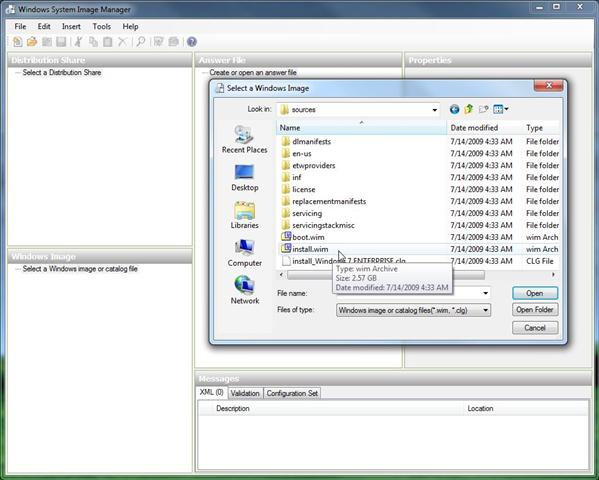The width and height of the screenshot is (599, 480).
Task: Click the Copy toolbar icon
Action: pyautogui.click(x=93, y=42)
